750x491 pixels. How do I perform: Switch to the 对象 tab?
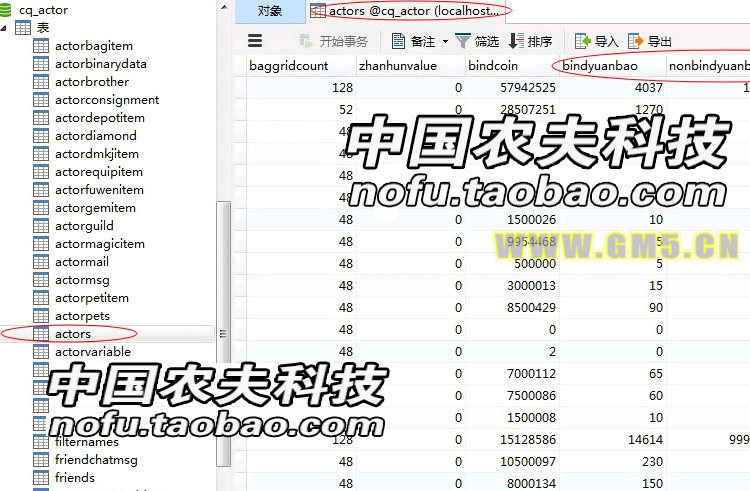coord(269,11)
